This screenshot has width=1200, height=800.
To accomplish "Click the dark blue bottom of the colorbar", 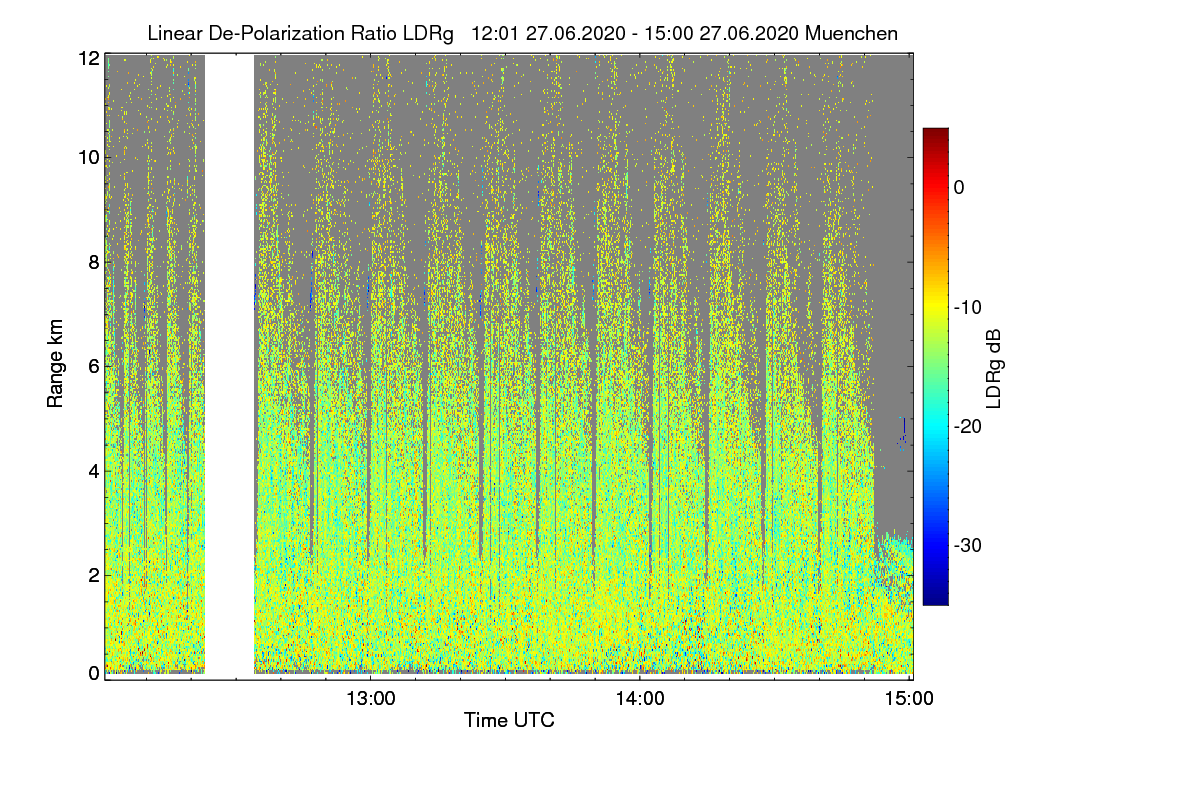I will [x=935, y=598].
